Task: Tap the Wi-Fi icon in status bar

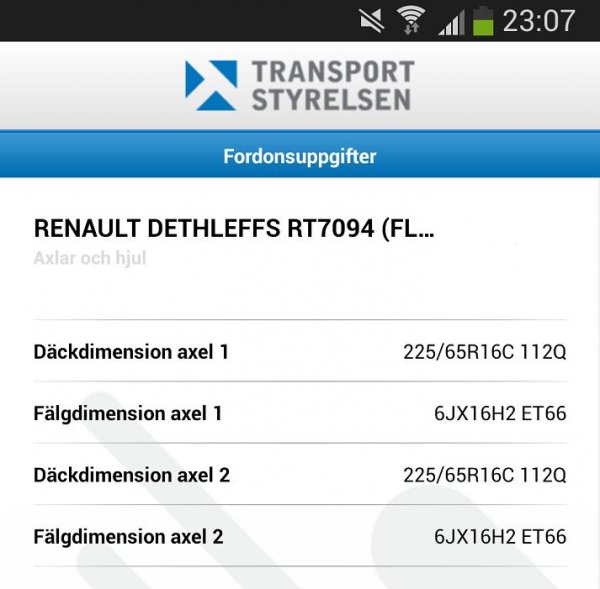Action: click(x=410, y=20)
